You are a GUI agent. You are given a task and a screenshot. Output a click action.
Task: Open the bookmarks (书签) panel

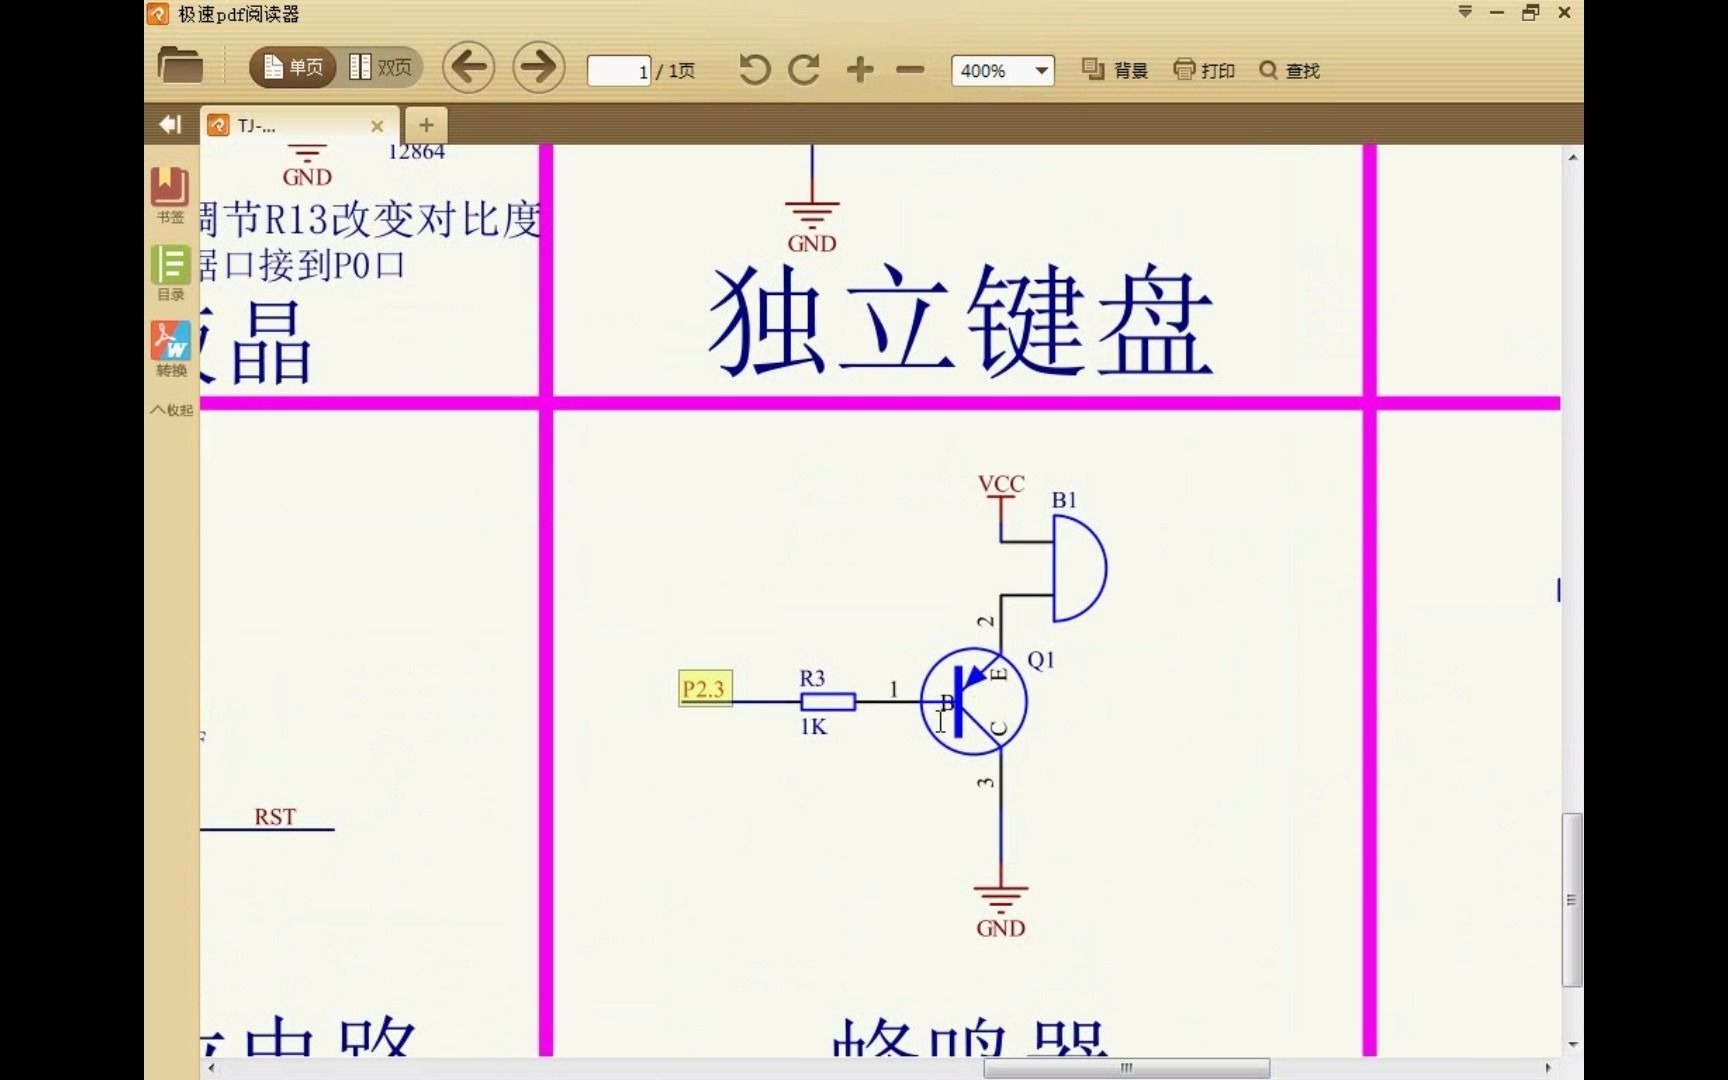(170, 195)
